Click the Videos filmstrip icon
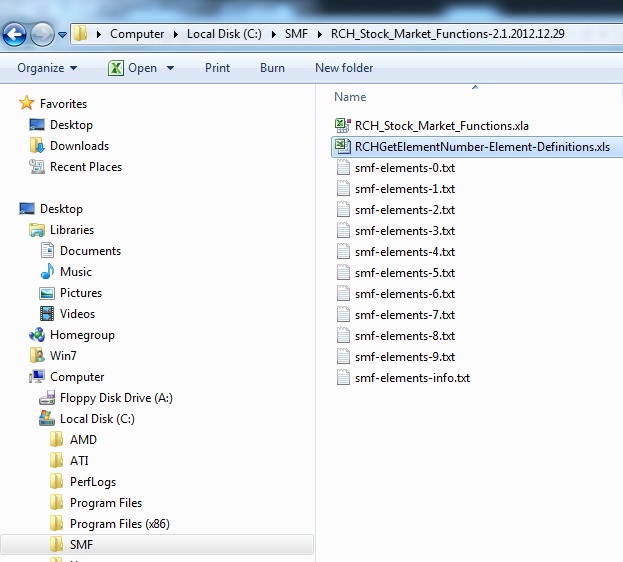The image size is (623, 562). tap(47, 314)
